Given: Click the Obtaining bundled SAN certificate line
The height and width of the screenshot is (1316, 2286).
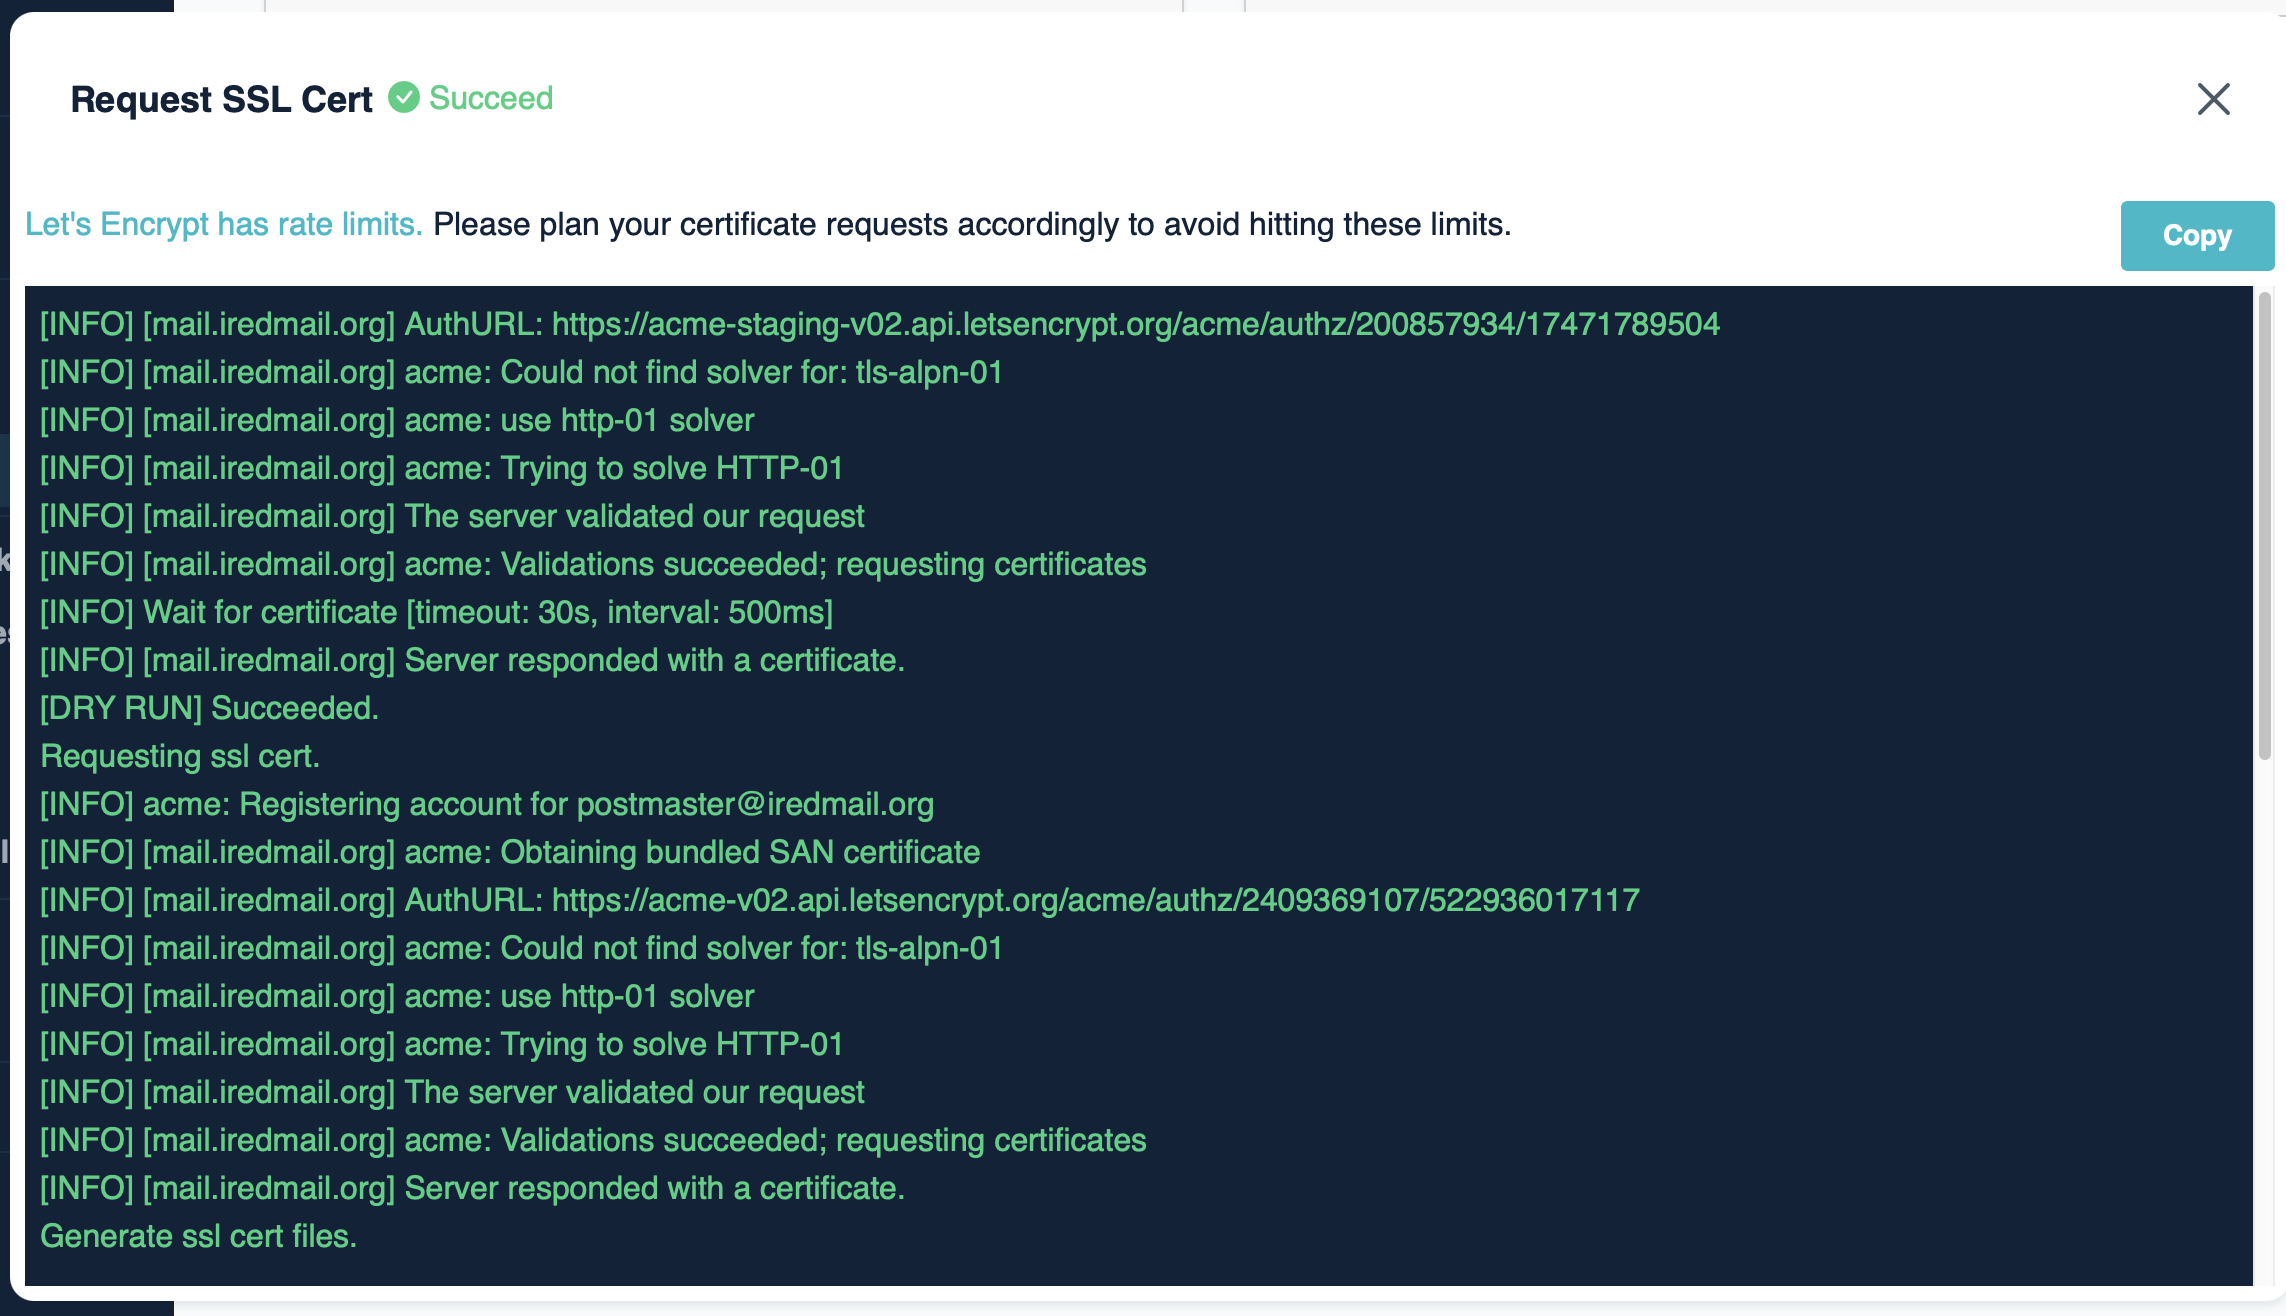Looking at the screenshot, I should click(510, 852).
